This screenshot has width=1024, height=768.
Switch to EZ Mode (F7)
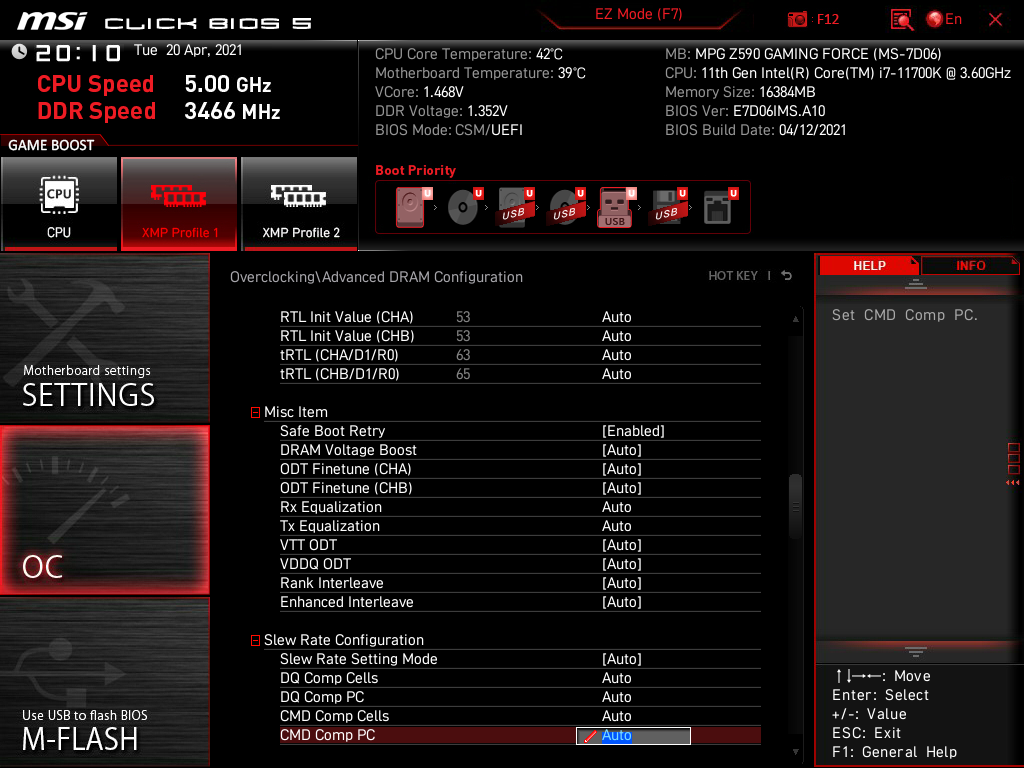point(638,14)
